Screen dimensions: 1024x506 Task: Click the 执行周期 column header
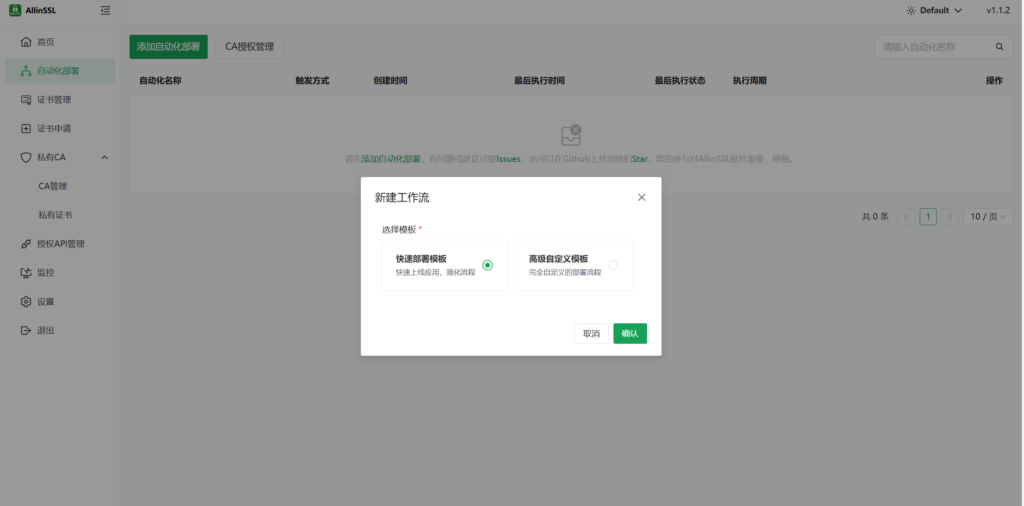750,81
